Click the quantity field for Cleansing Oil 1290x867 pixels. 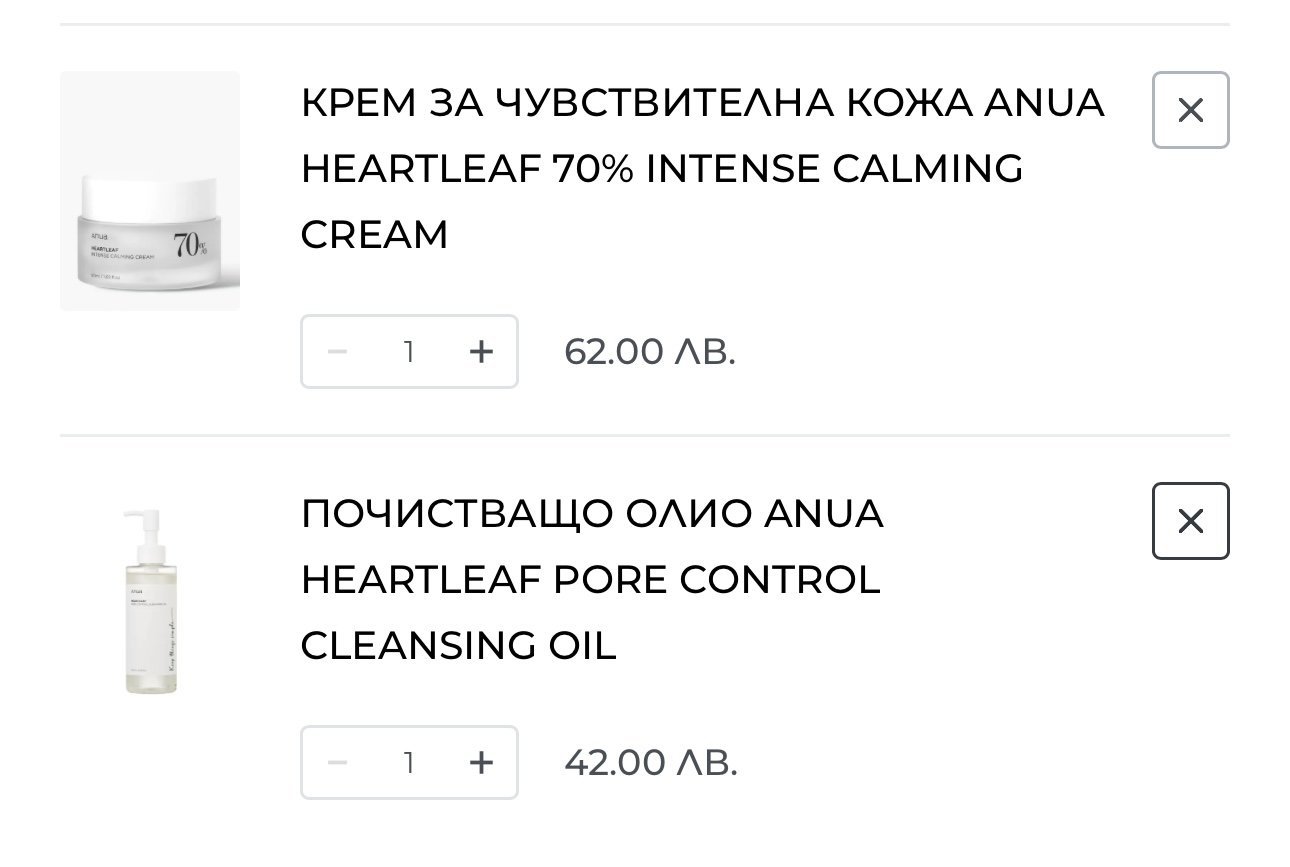pos(409,763)
